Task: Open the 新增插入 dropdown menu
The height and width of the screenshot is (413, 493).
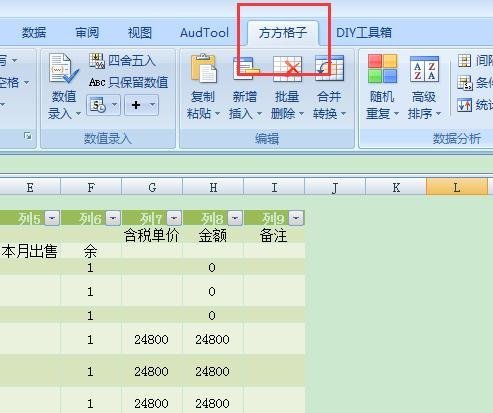Action: pos(259,114)
